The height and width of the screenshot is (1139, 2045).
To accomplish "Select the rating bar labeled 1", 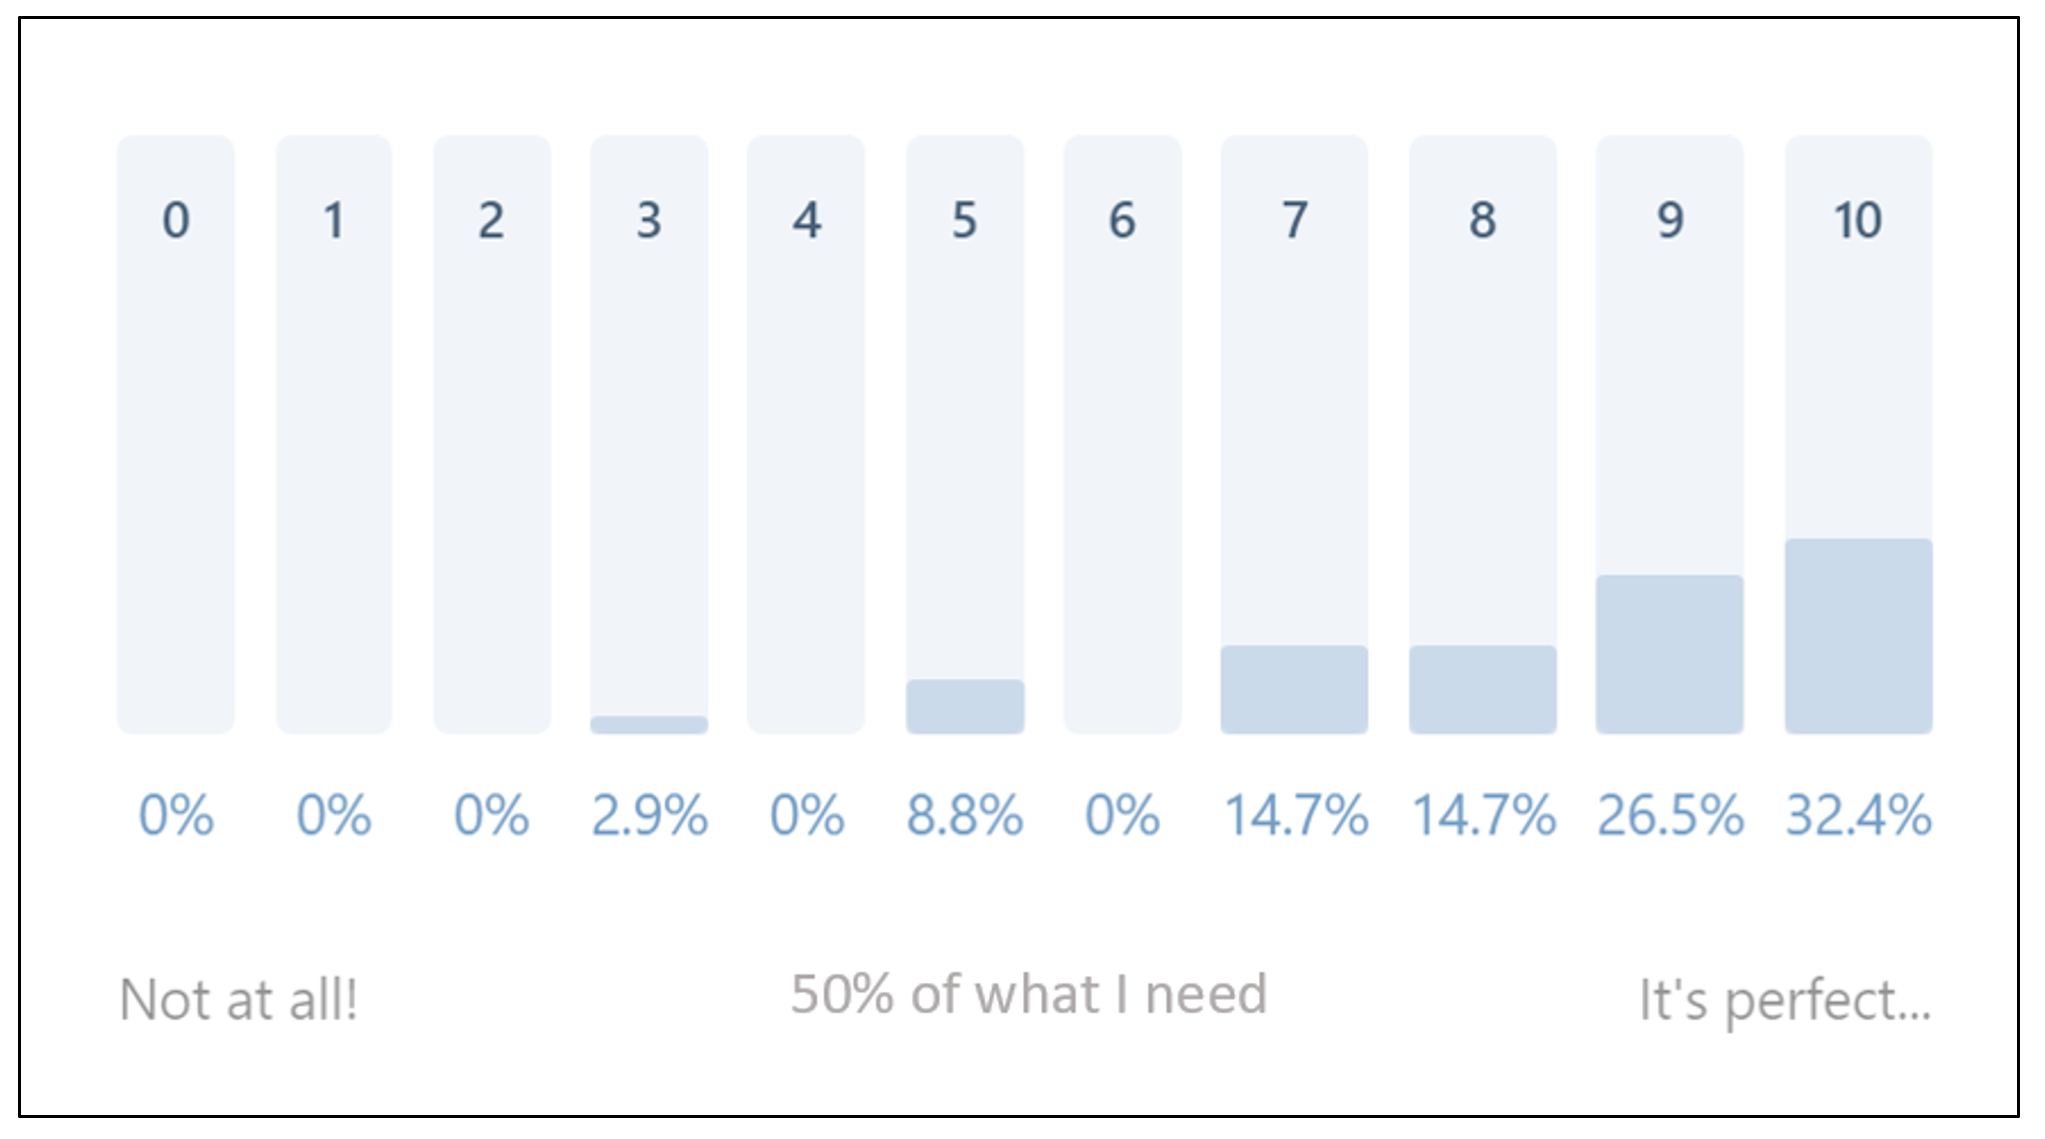I will [334, 435].
